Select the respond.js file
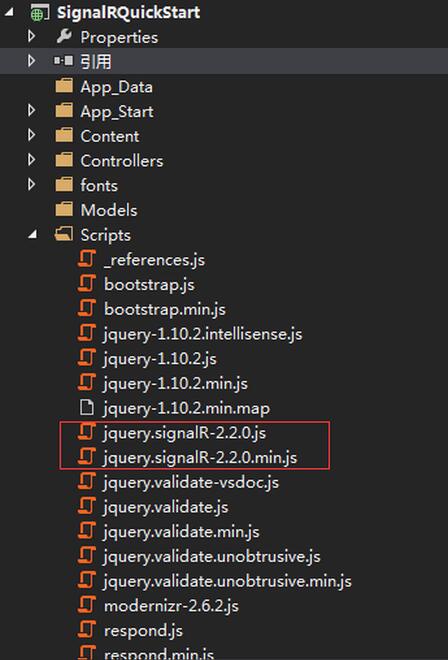Screen dimensions: 448x660 [x=143, y=631]
